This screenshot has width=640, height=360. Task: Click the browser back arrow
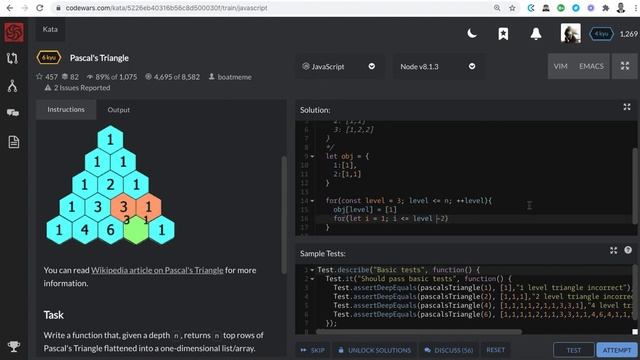click(x=10, y=8)
